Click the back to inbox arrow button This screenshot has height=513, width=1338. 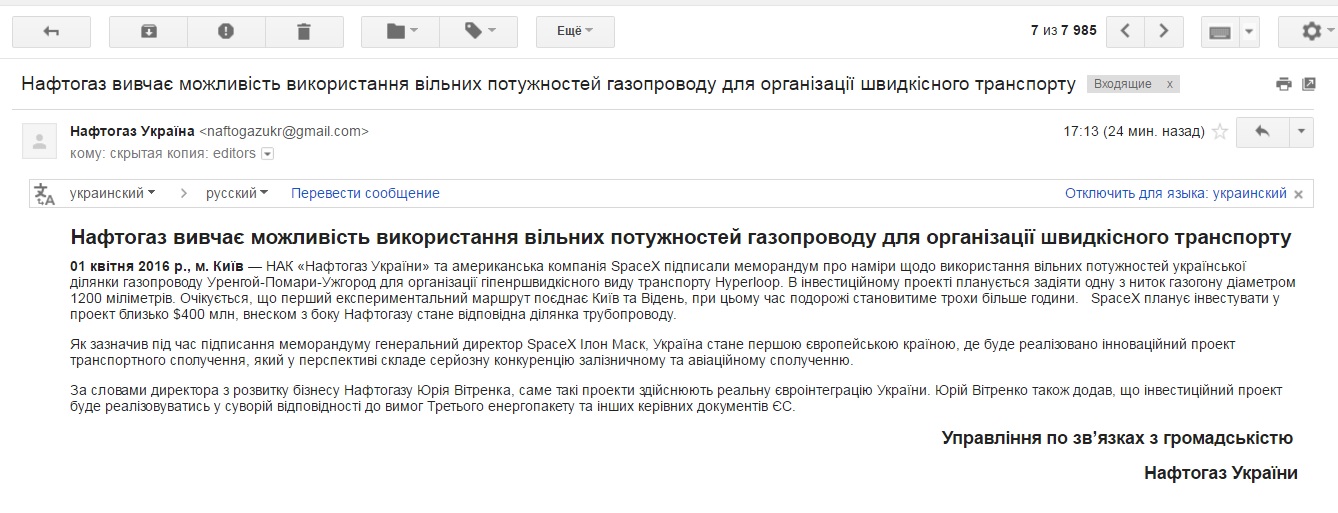(x=51, y=31)
